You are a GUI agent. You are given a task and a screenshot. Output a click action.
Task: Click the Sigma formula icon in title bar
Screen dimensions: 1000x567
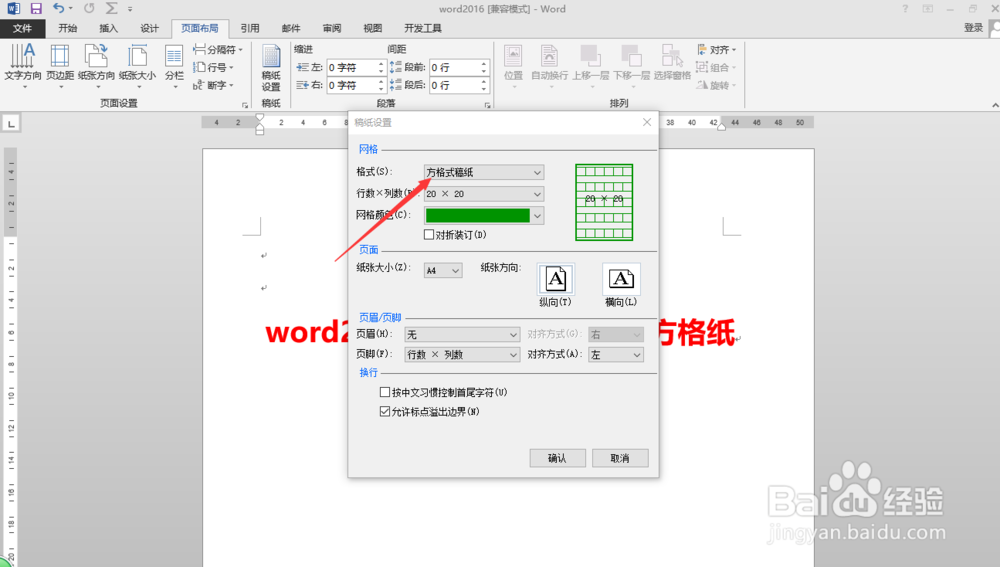tap(112, 8)
